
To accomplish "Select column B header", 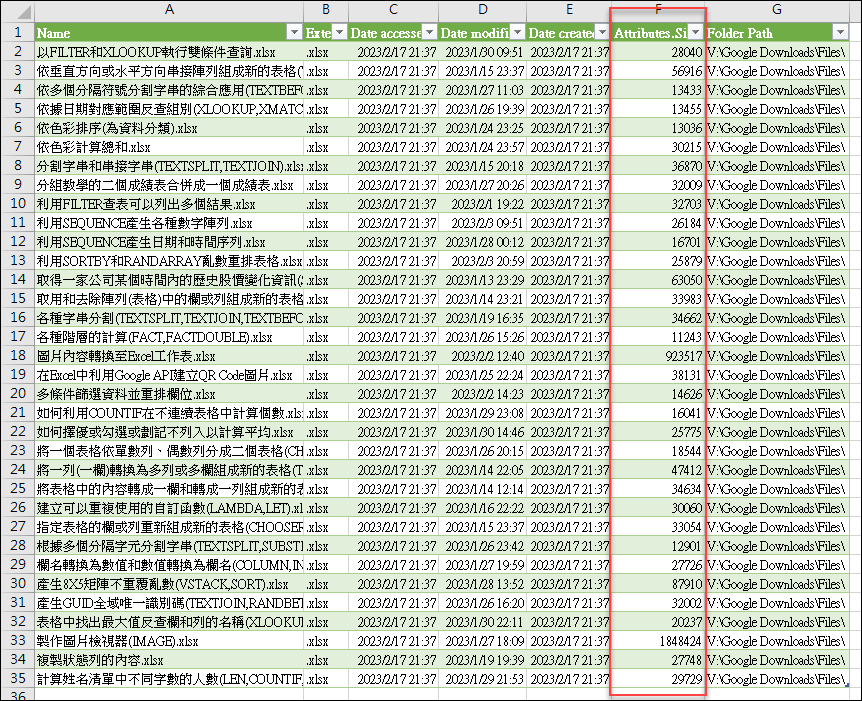I will 326,9.
